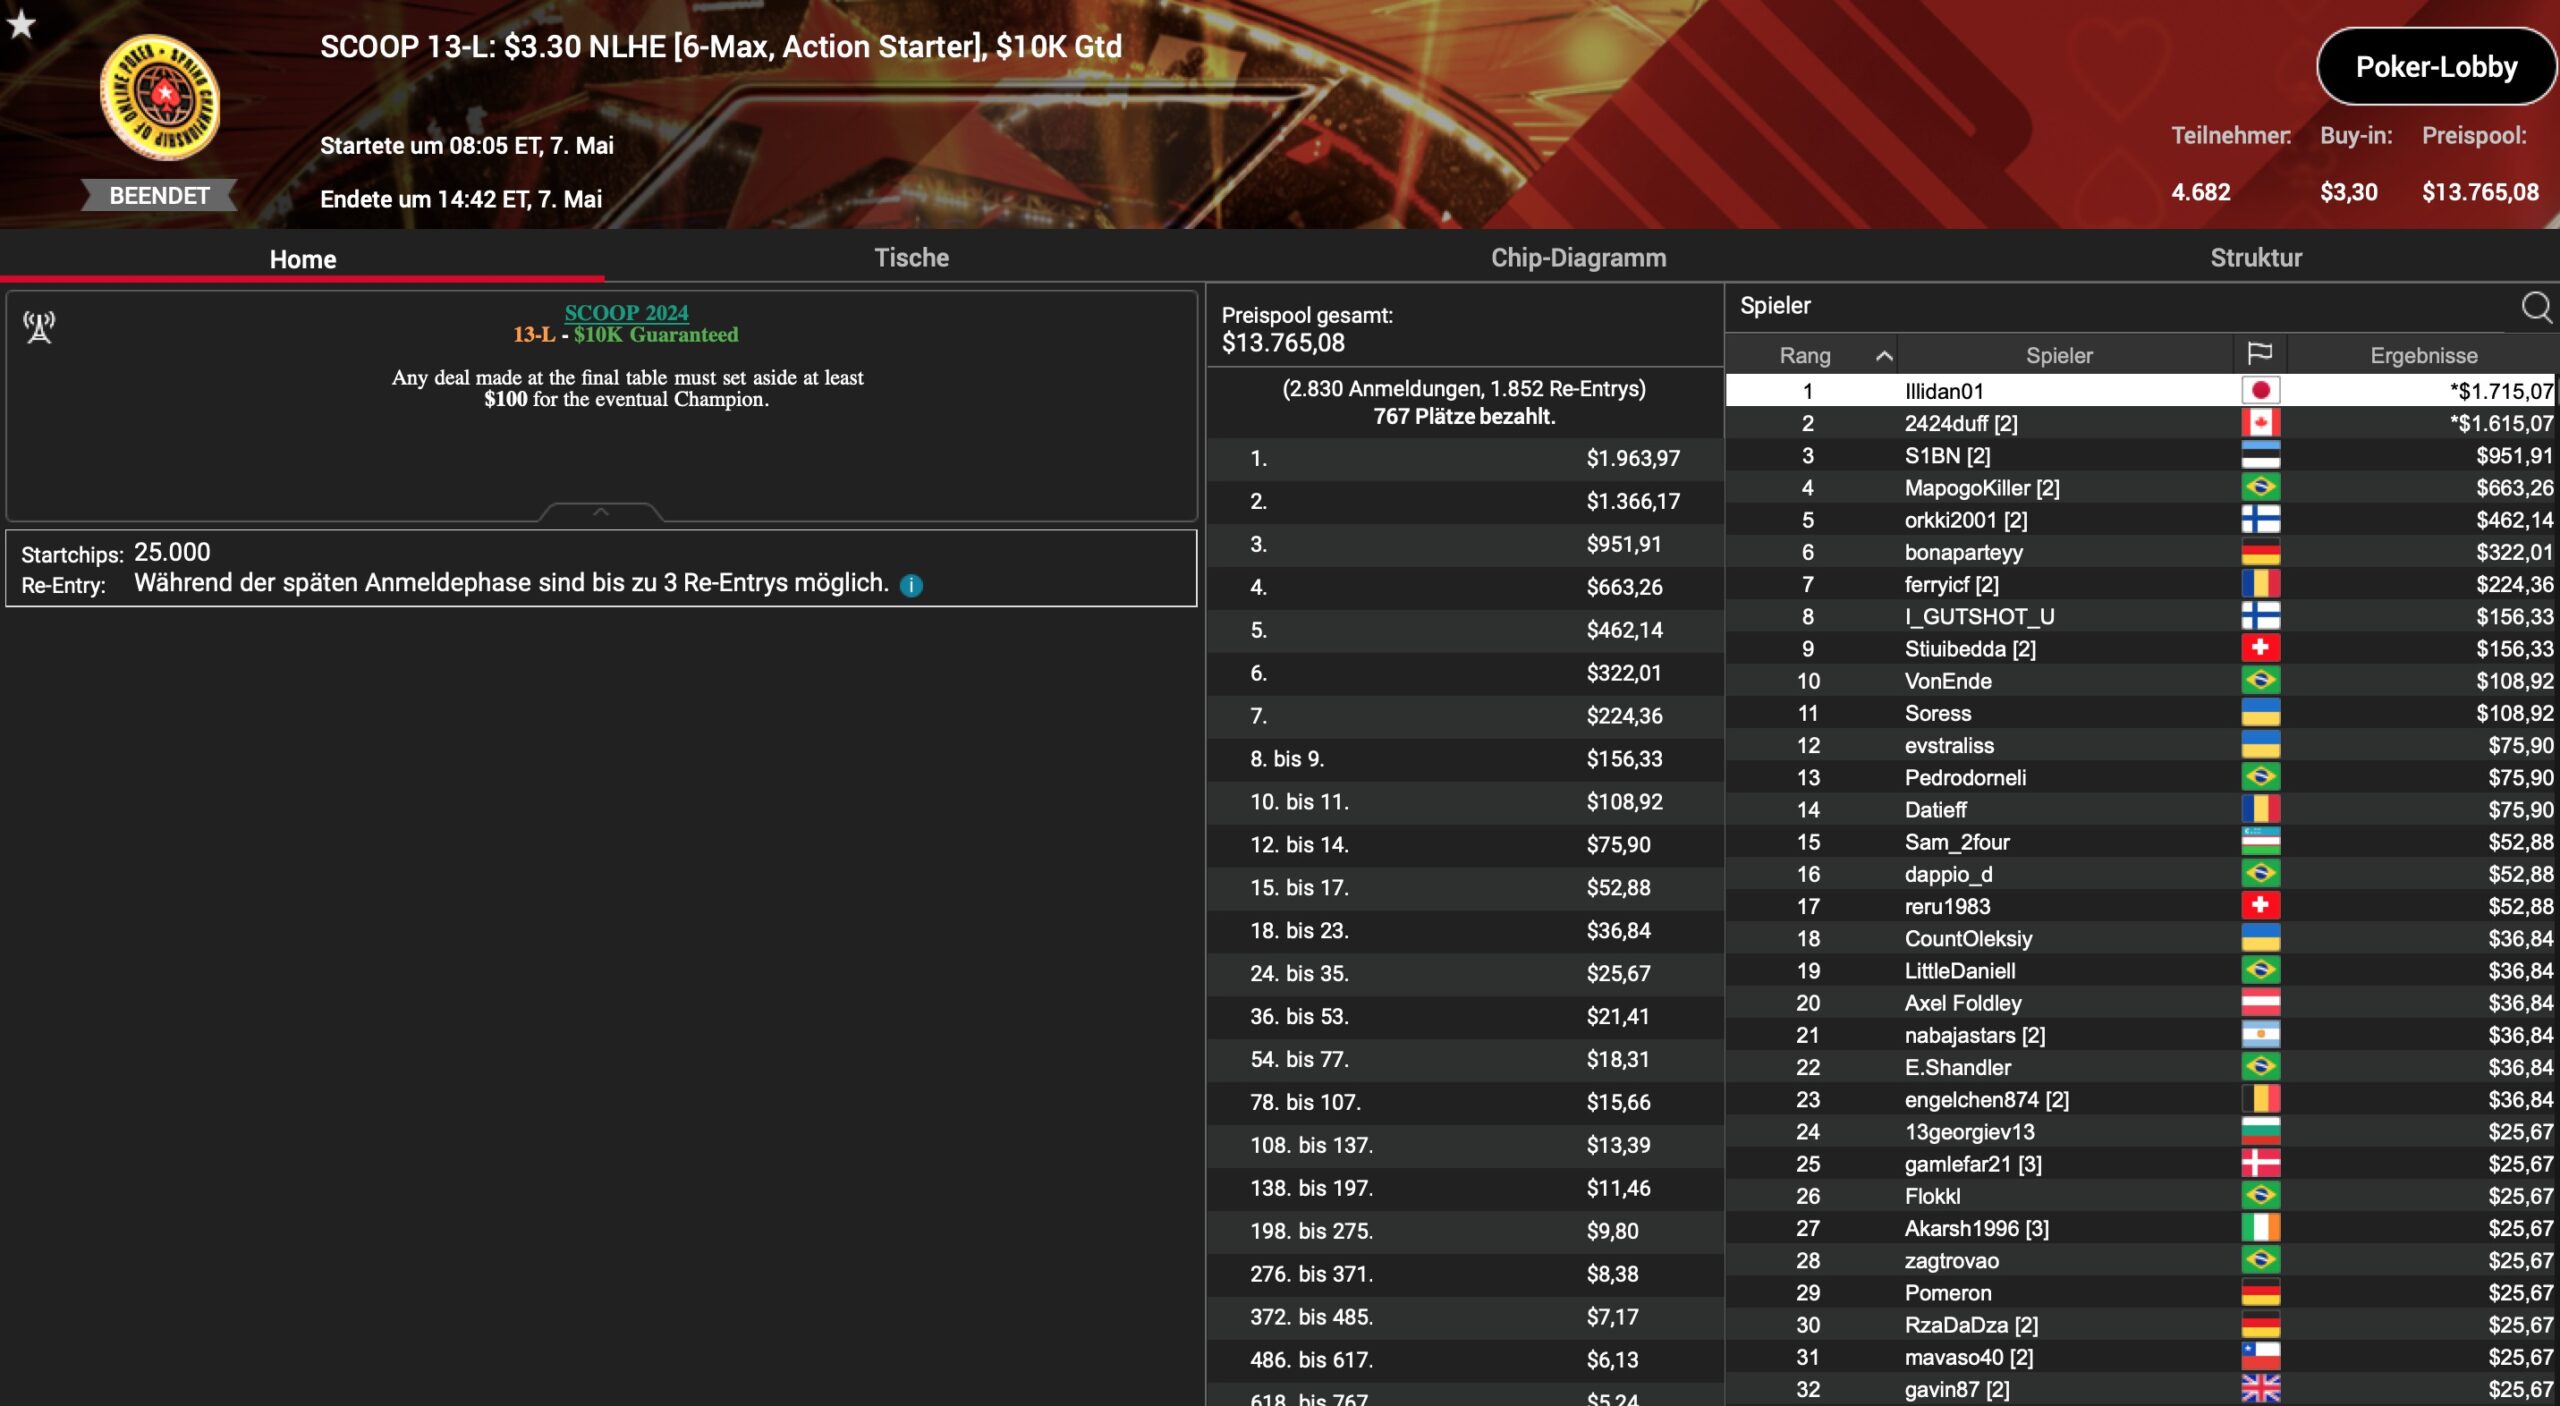This screenshot has height=1406, width=2560.
Task: Switch to the Tische tab
Action: [911, 257]
